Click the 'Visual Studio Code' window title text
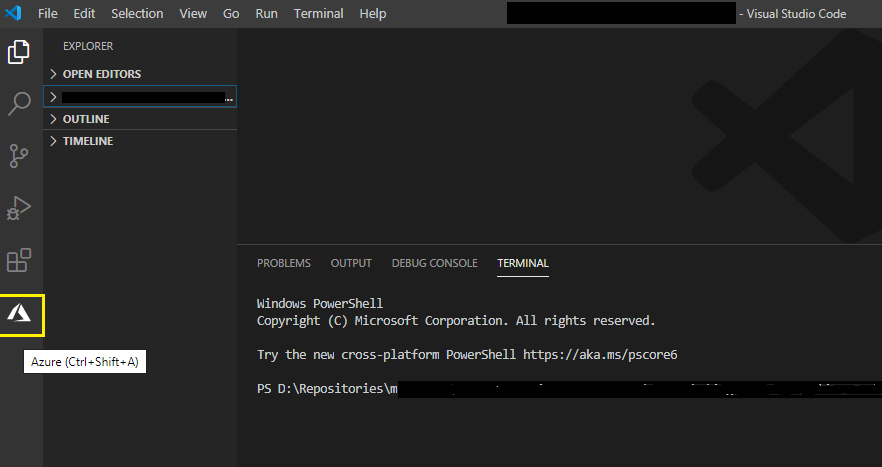Viewport: 882px width, 467px height. click(796, 14)
